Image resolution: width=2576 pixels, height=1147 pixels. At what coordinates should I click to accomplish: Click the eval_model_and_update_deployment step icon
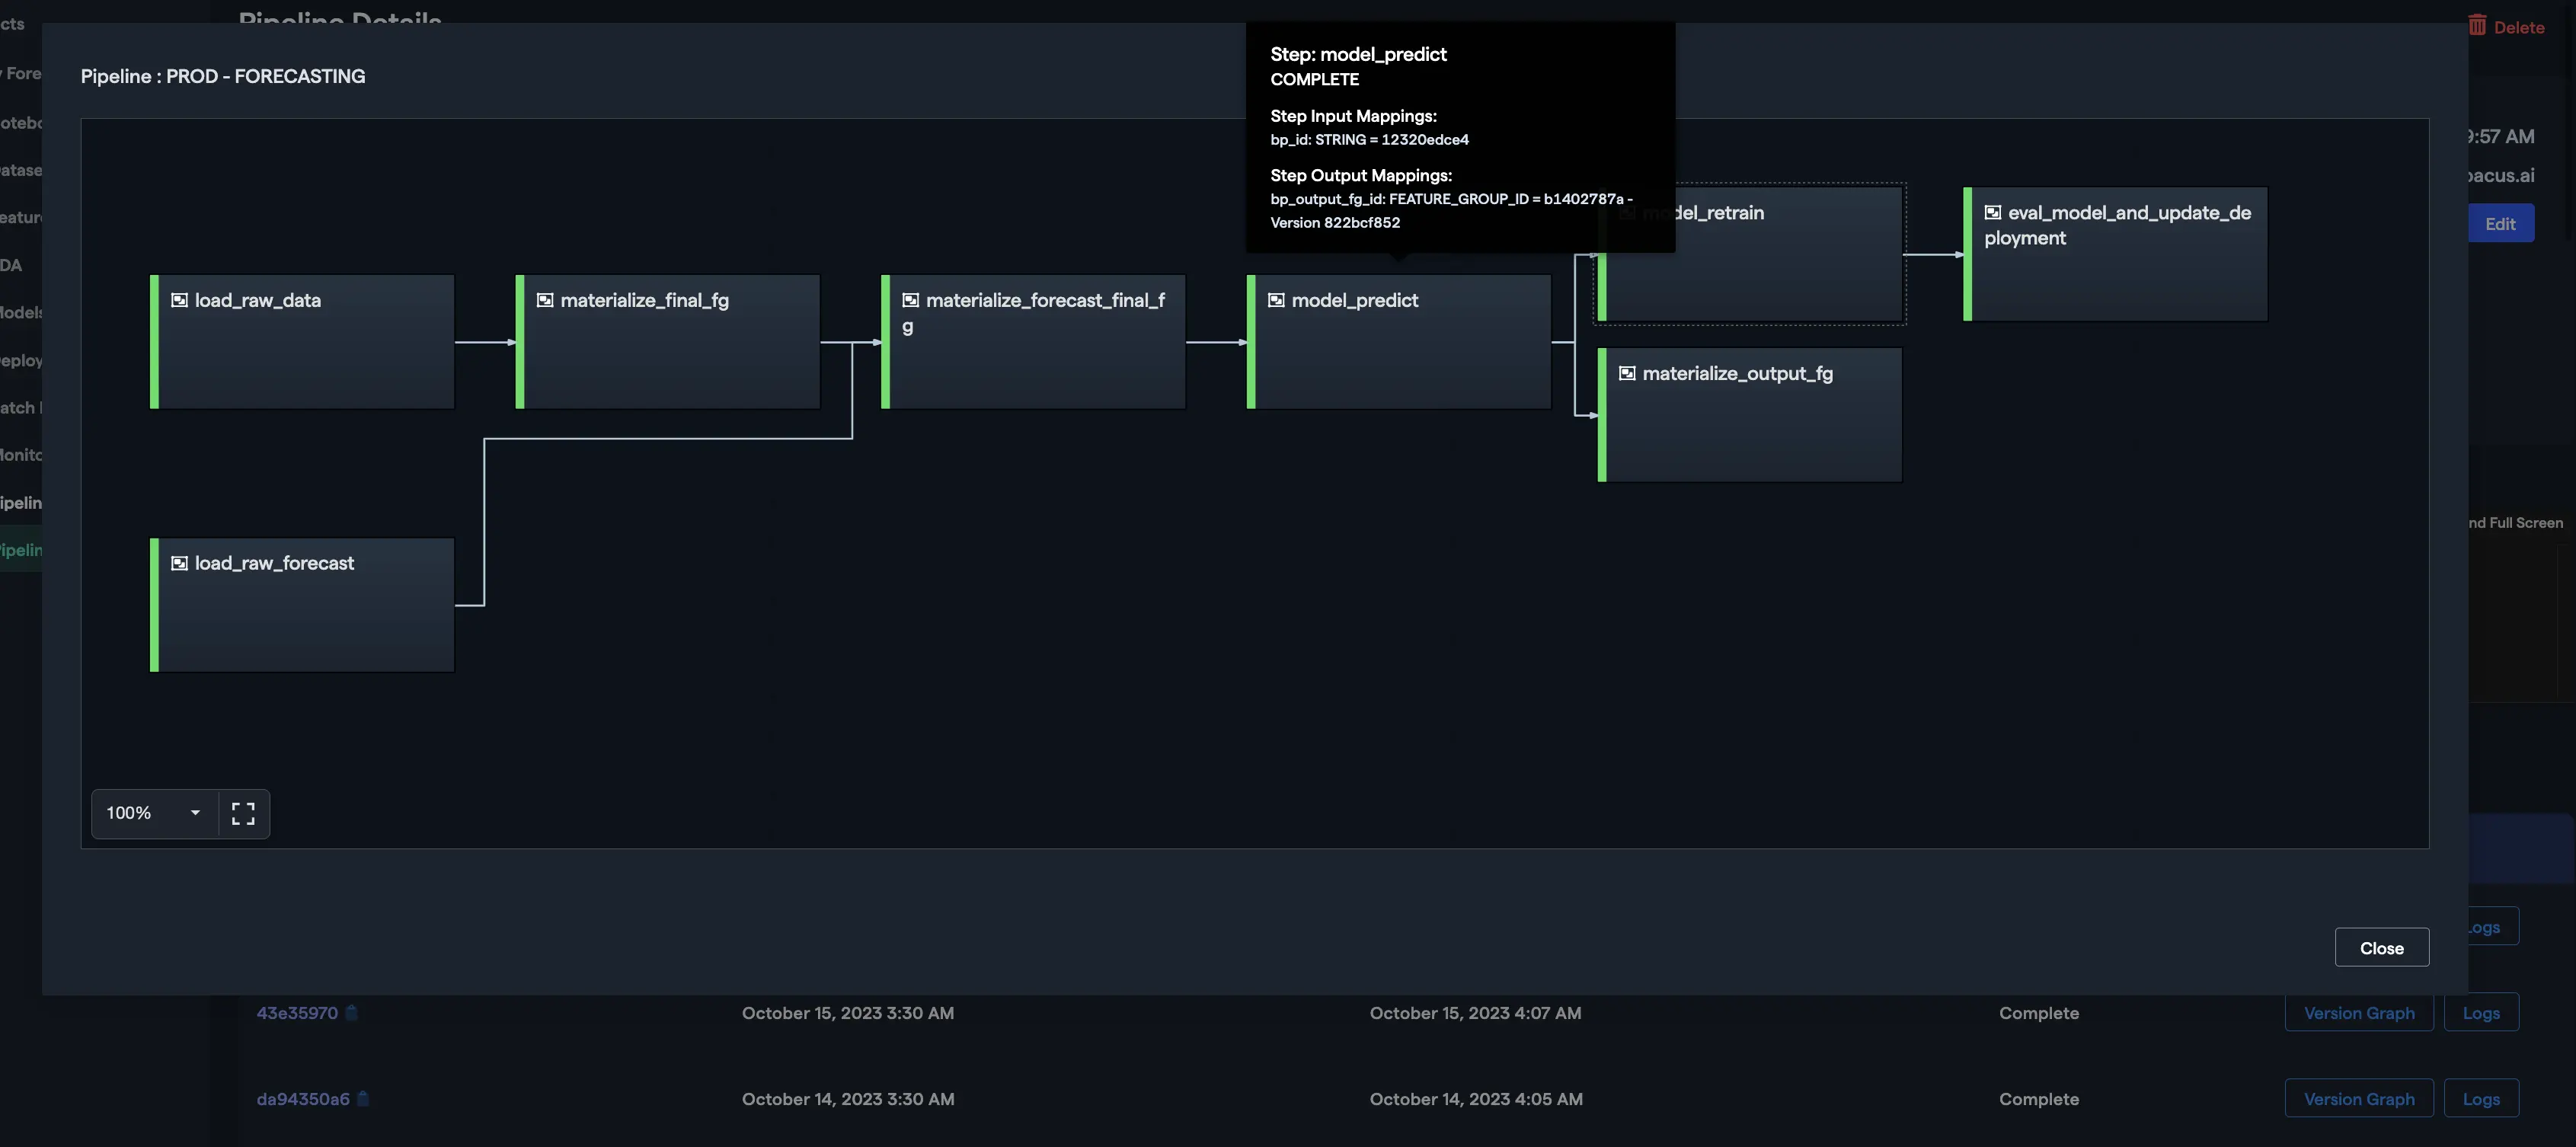(x=1992, y=212)
